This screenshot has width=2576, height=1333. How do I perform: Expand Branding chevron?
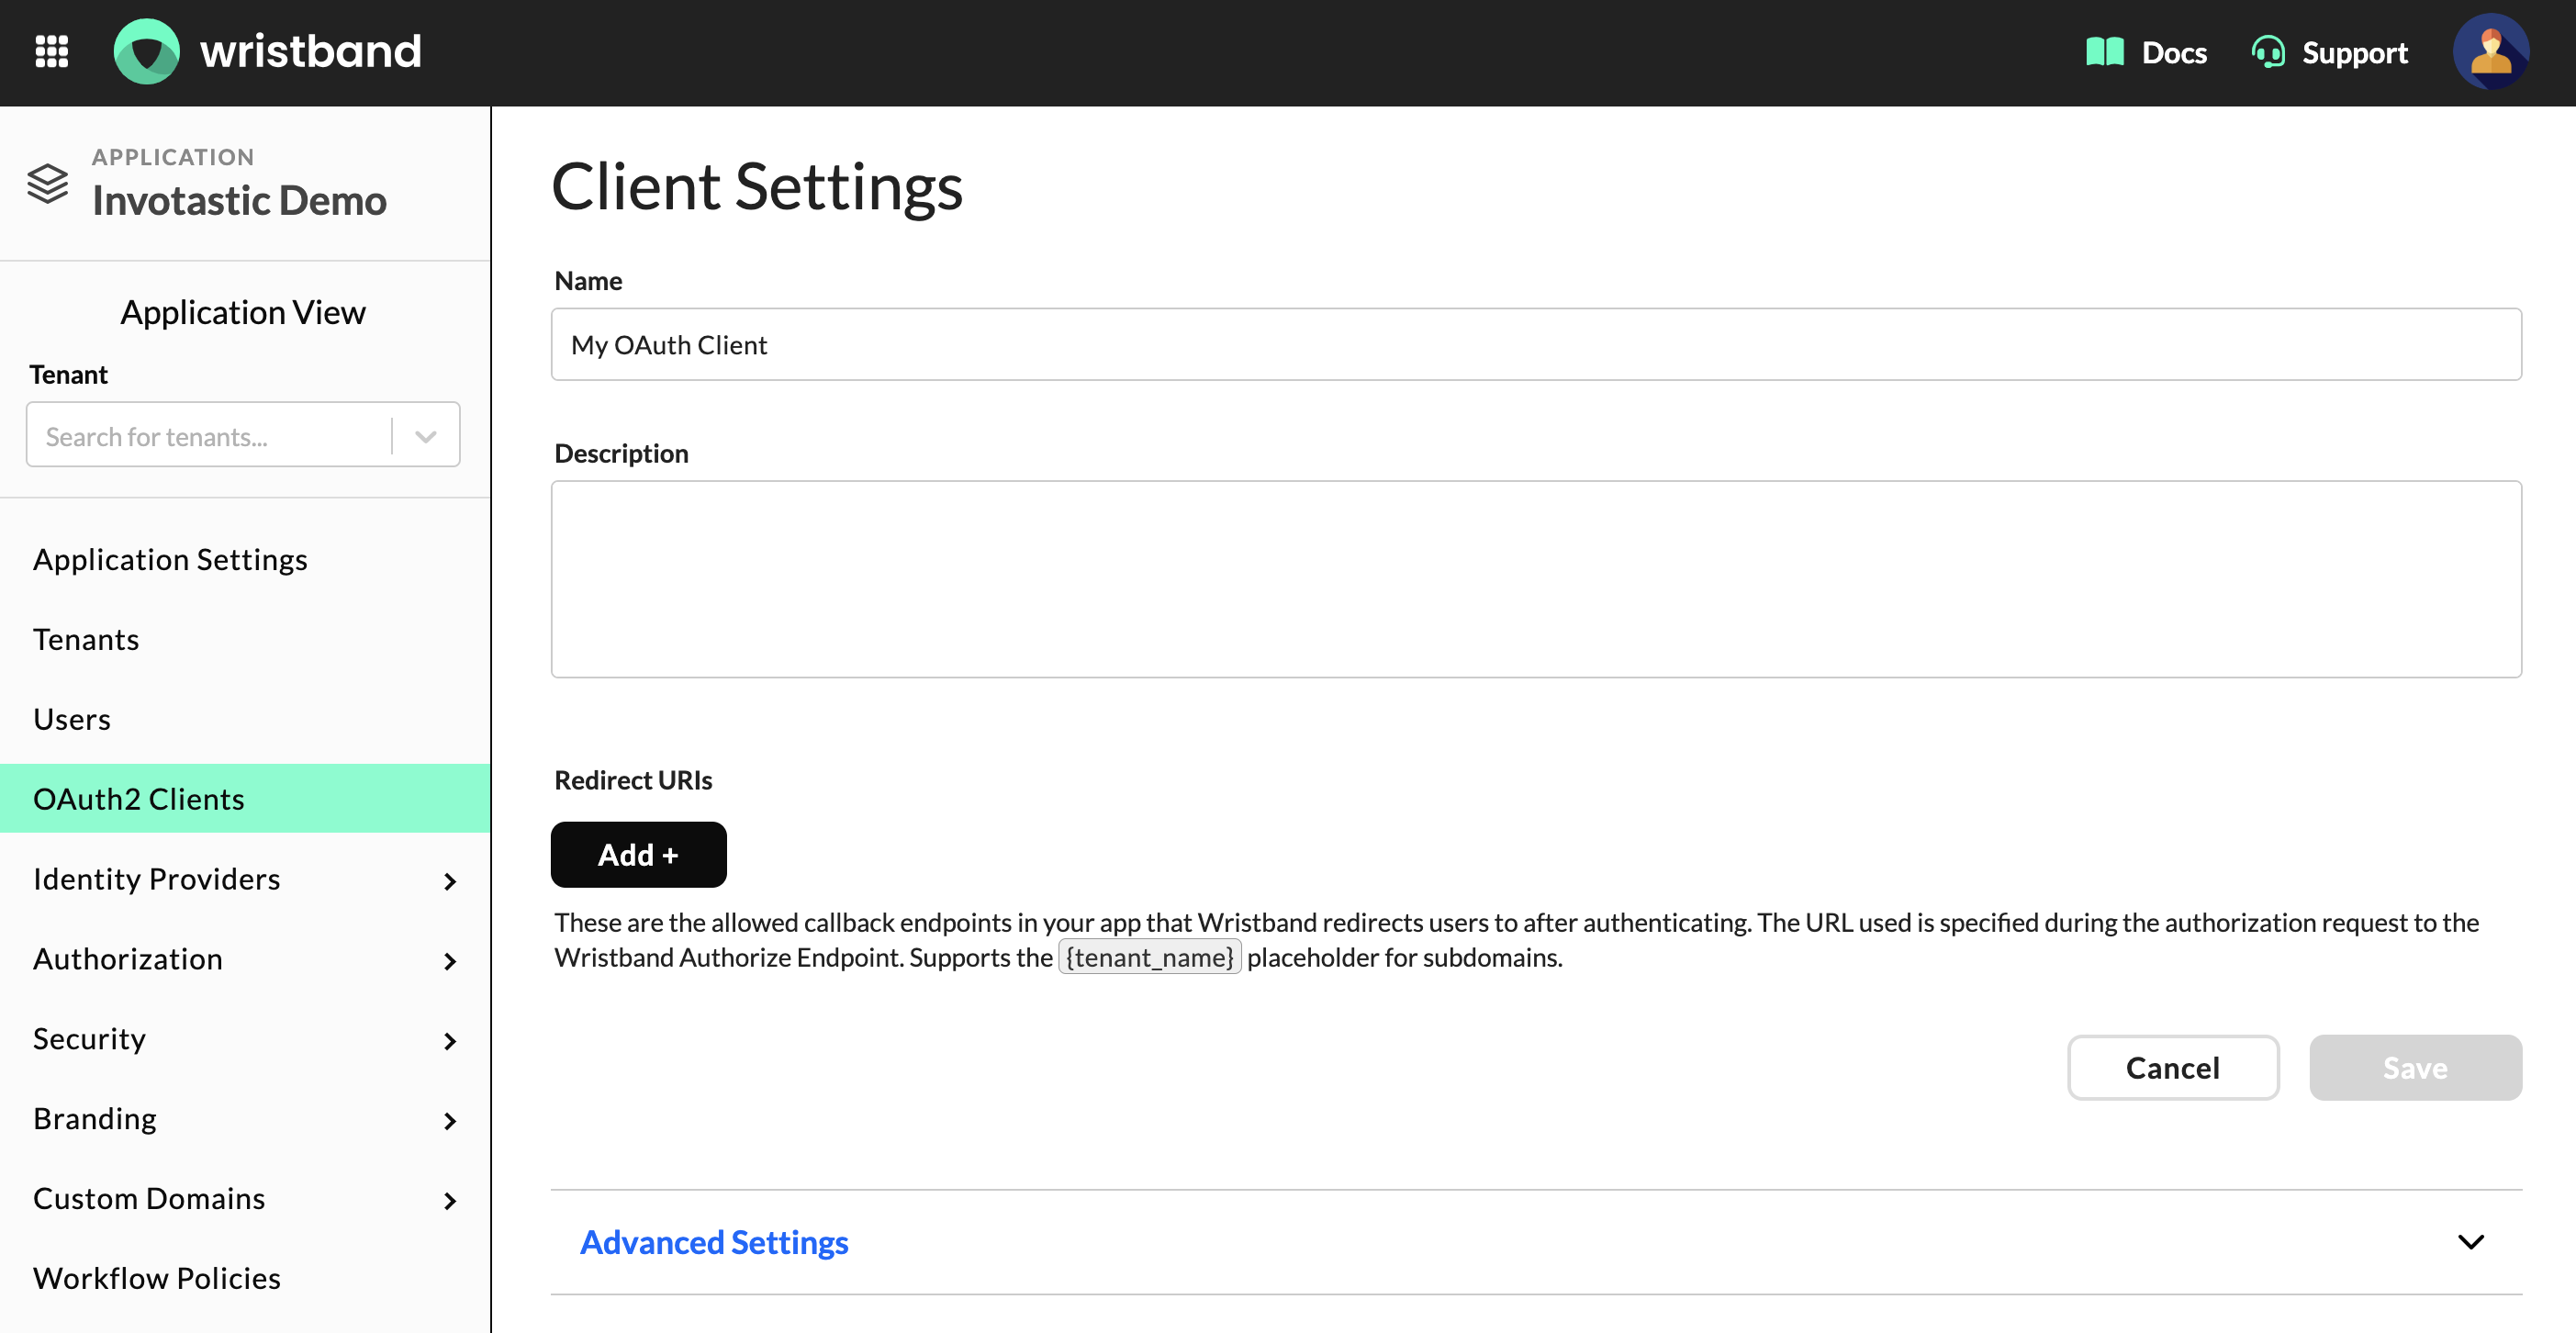click(450, 1121)
